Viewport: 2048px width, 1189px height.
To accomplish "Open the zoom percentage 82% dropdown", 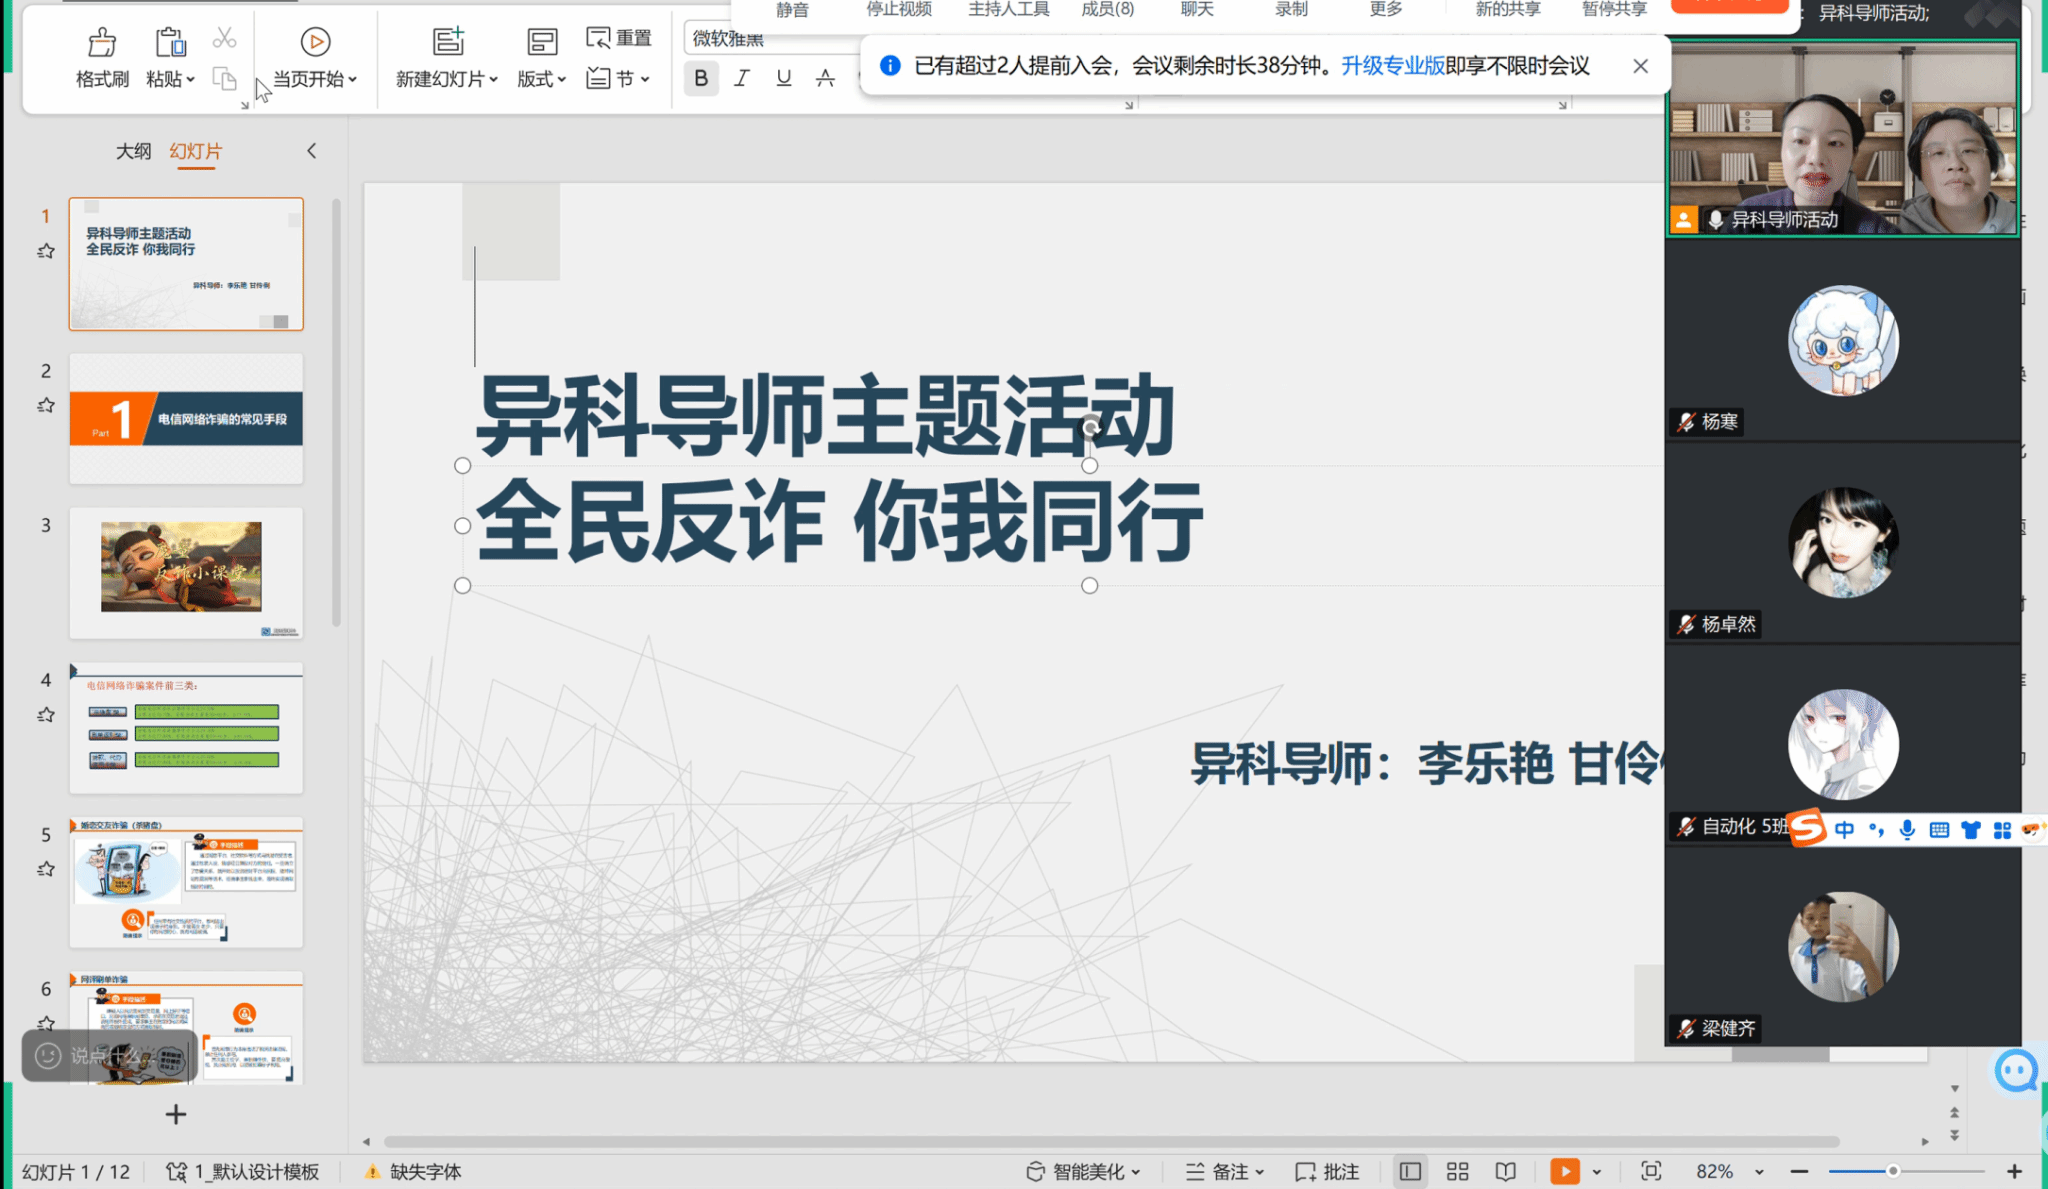I will tap(1758, 1171).
